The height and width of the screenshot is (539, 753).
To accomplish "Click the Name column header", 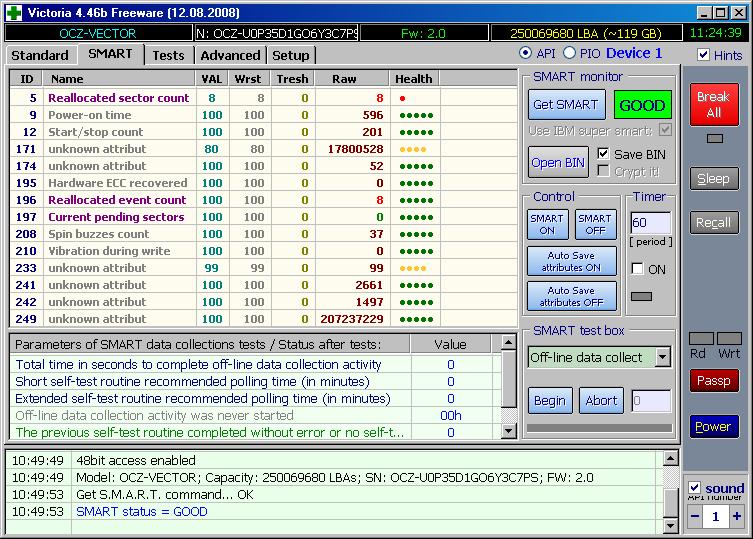I will (x=119, y=79).
